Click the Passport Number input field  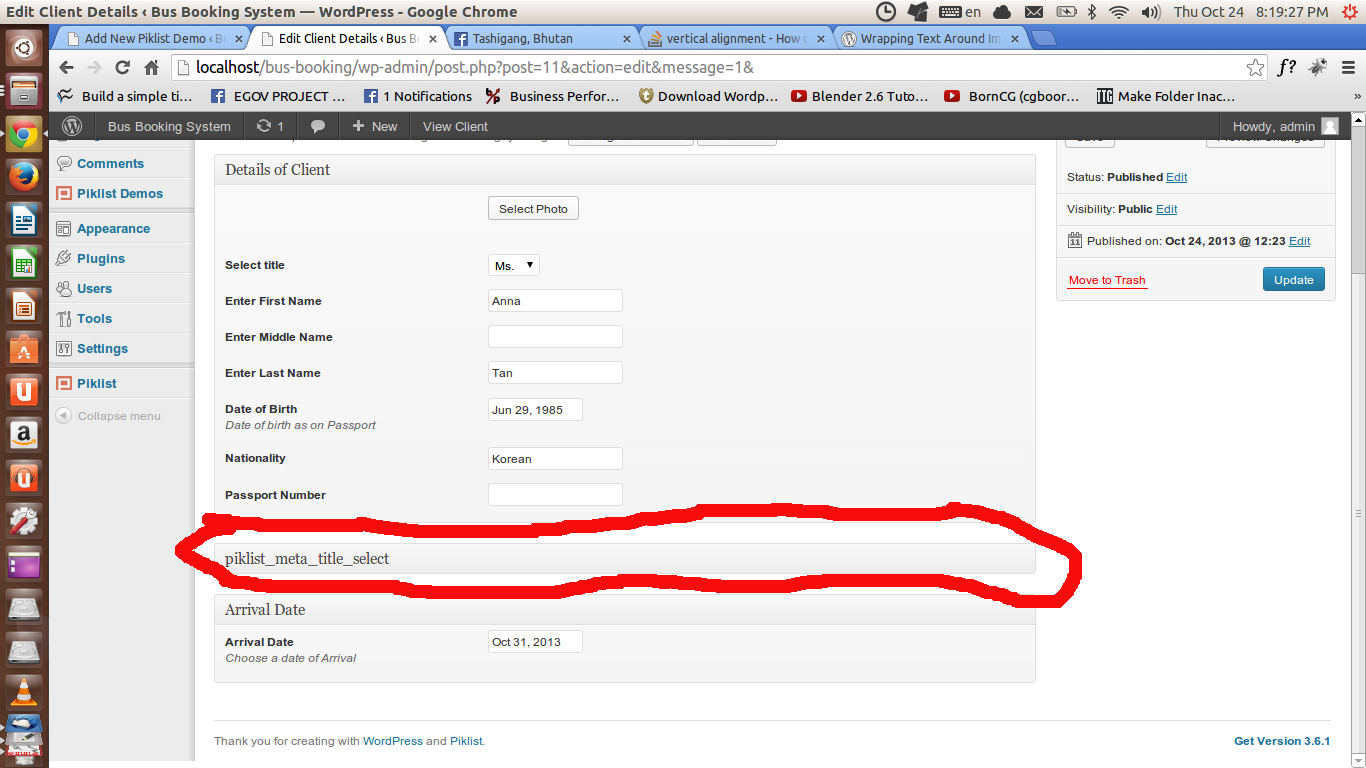tap(555, 495)
